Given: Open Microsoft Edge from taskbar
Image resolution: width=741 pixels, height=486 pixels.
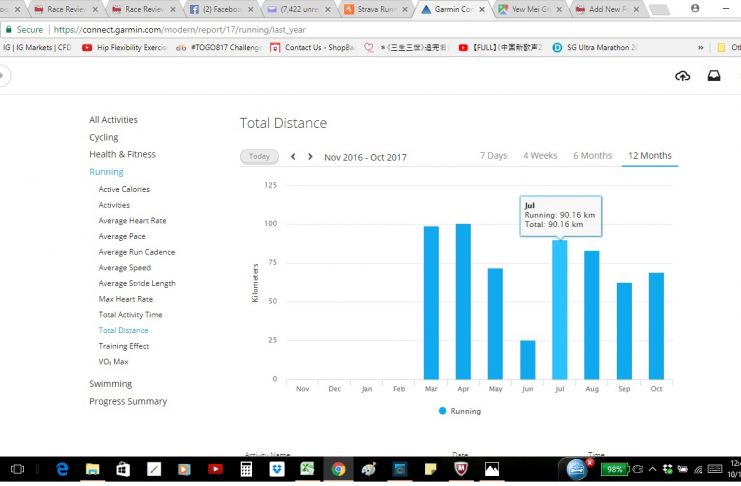Looking at the screenshot, I should click(62, 468).
